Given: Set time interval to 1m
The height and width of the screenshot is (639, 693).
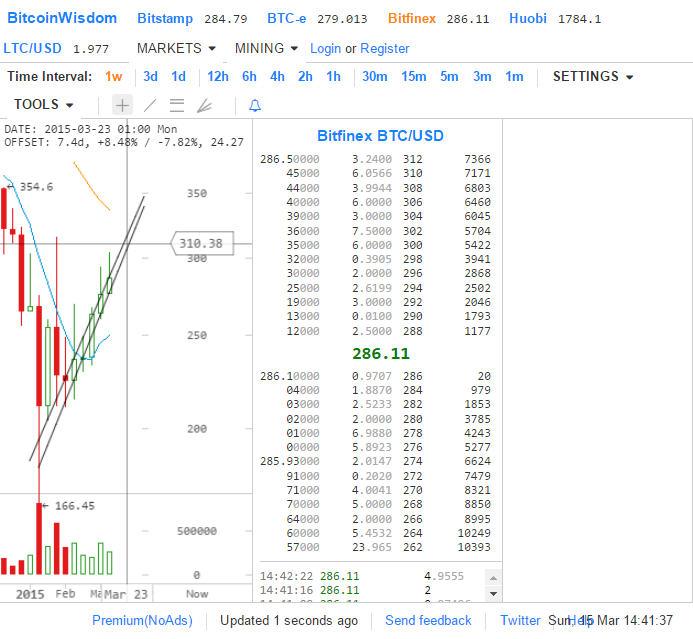Looking at the screenshot, I should pos(514,76).
